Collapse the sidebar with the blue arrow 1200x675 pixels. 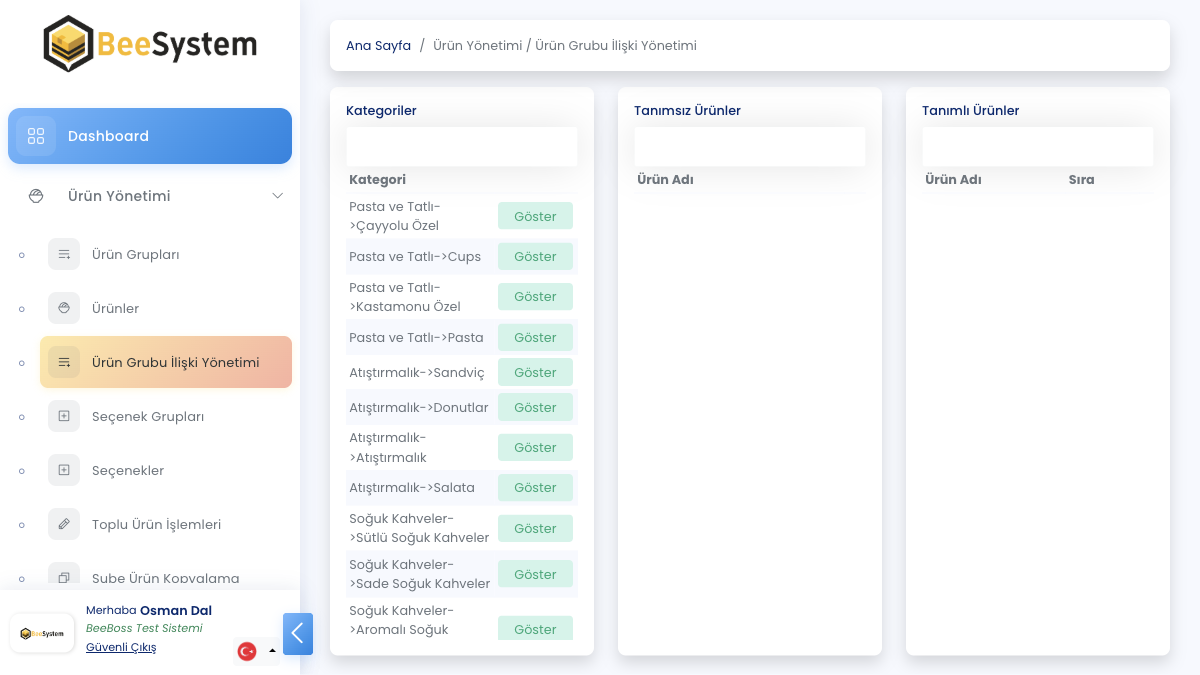pyautogui.click(x=297, y=634)
